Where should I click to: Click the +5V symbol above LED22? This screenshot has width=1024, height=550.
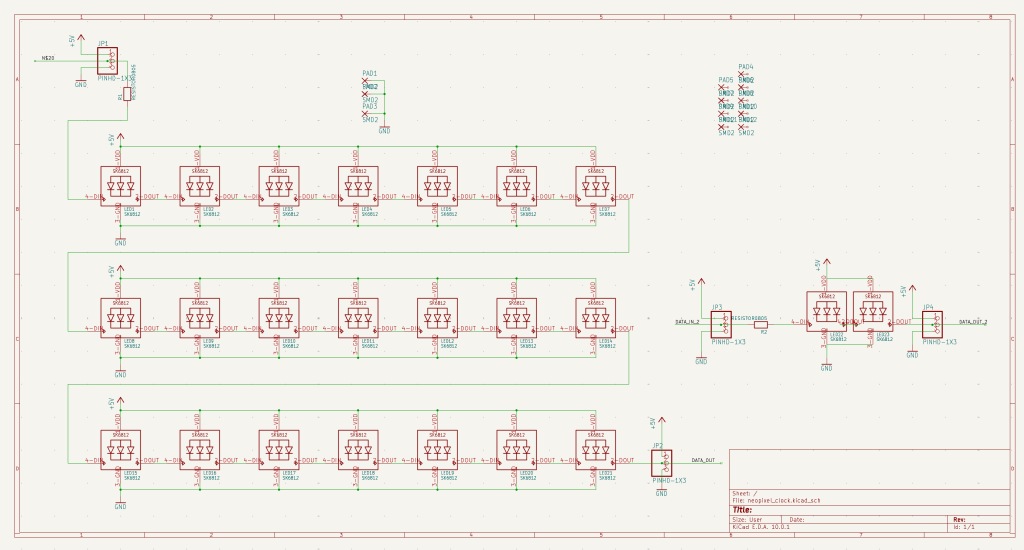(x=824, y=264)
